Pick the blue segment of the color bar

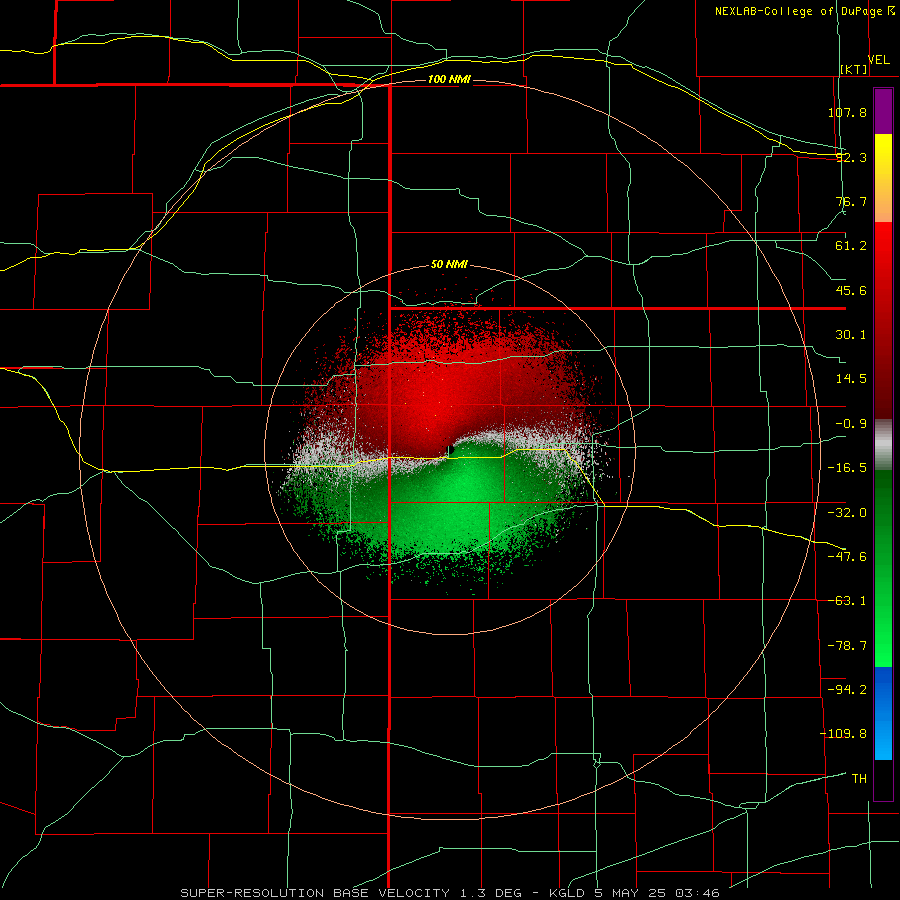click(883, 713)
